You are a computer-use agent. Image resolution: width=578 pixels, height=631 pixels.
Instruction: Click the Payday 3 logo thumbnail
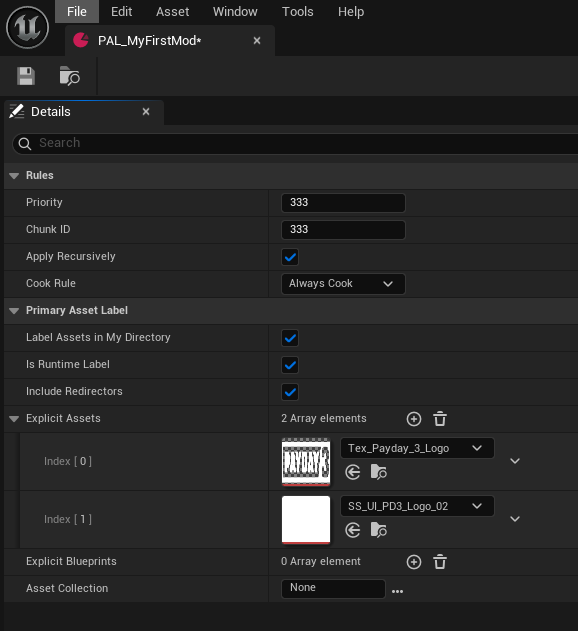coord(306,462)
